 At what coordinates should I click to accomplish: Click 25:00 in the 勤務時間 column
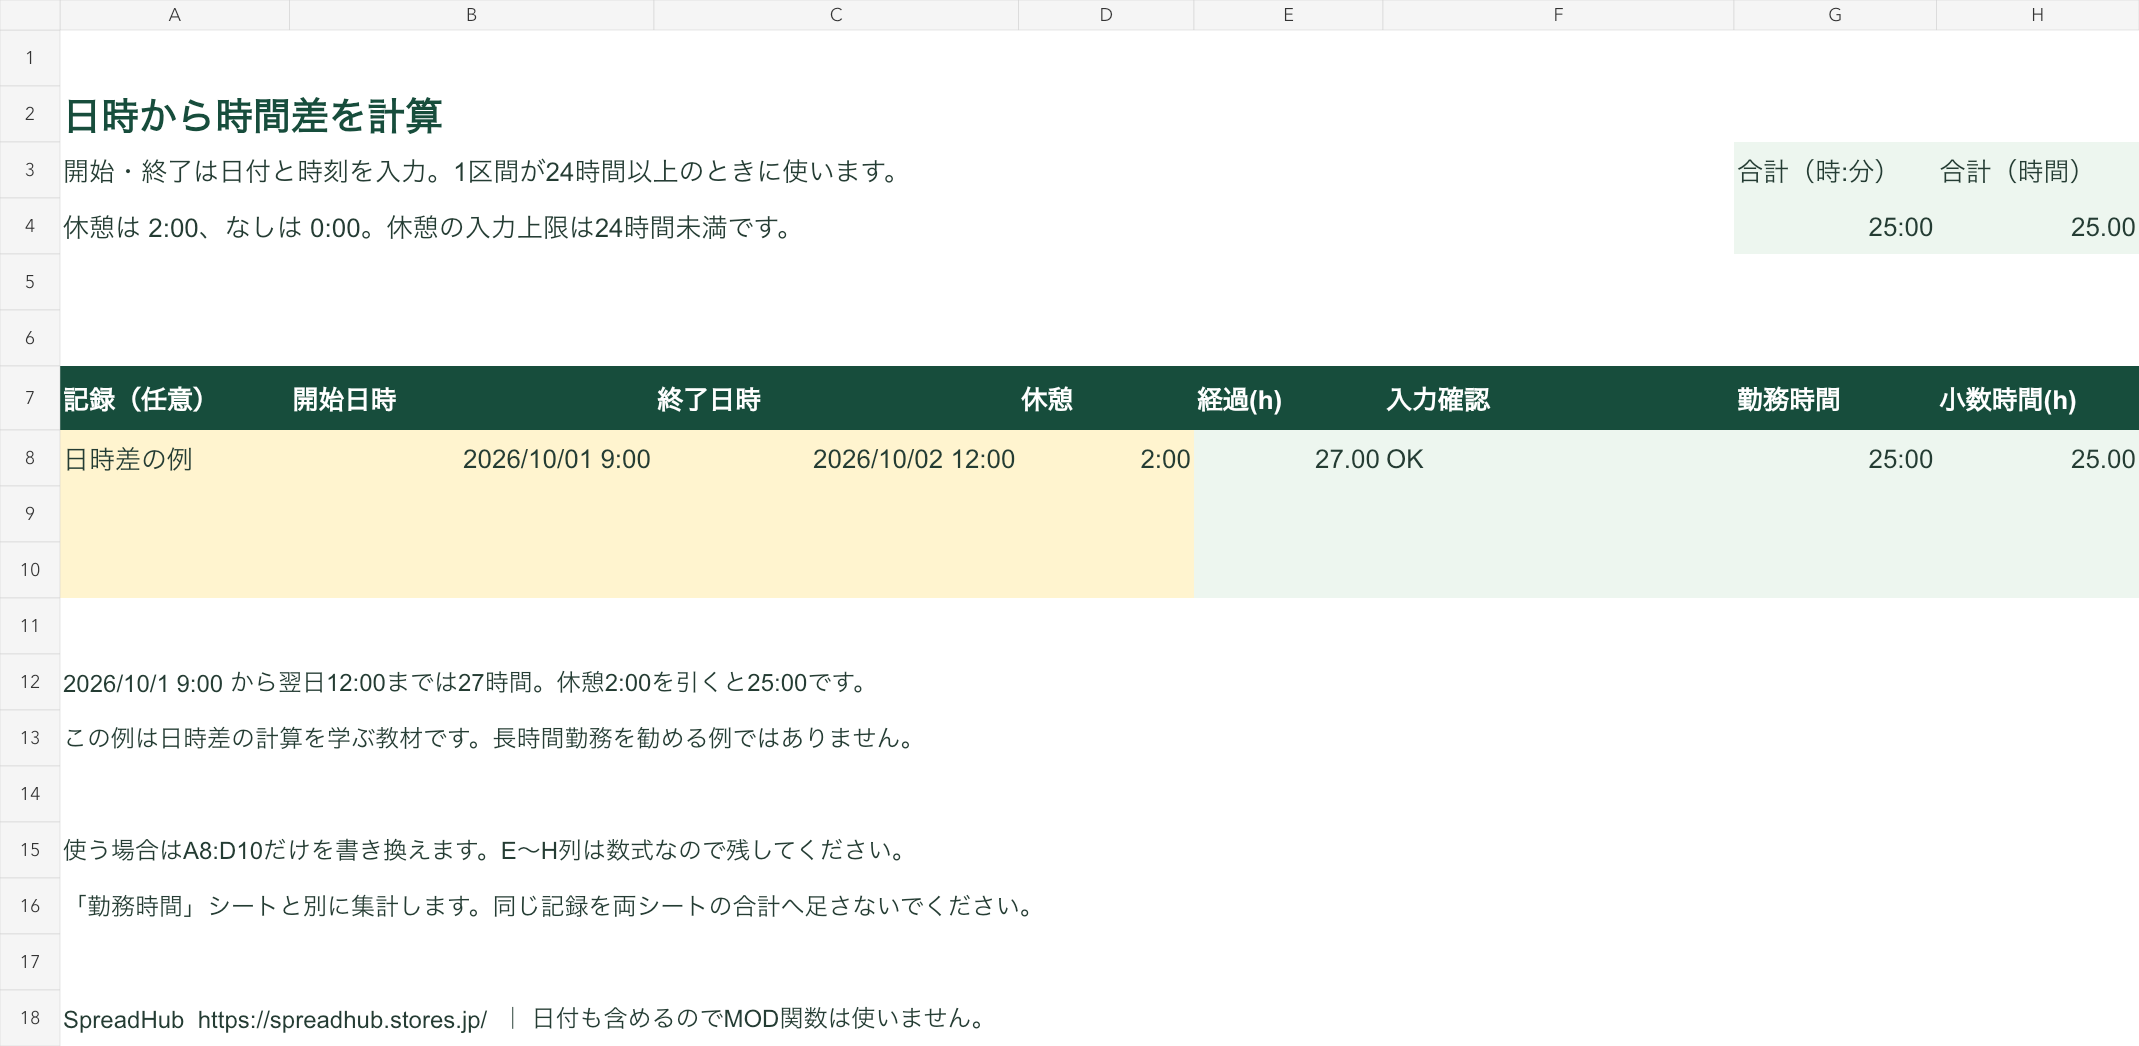click(x=1900, y=459)
